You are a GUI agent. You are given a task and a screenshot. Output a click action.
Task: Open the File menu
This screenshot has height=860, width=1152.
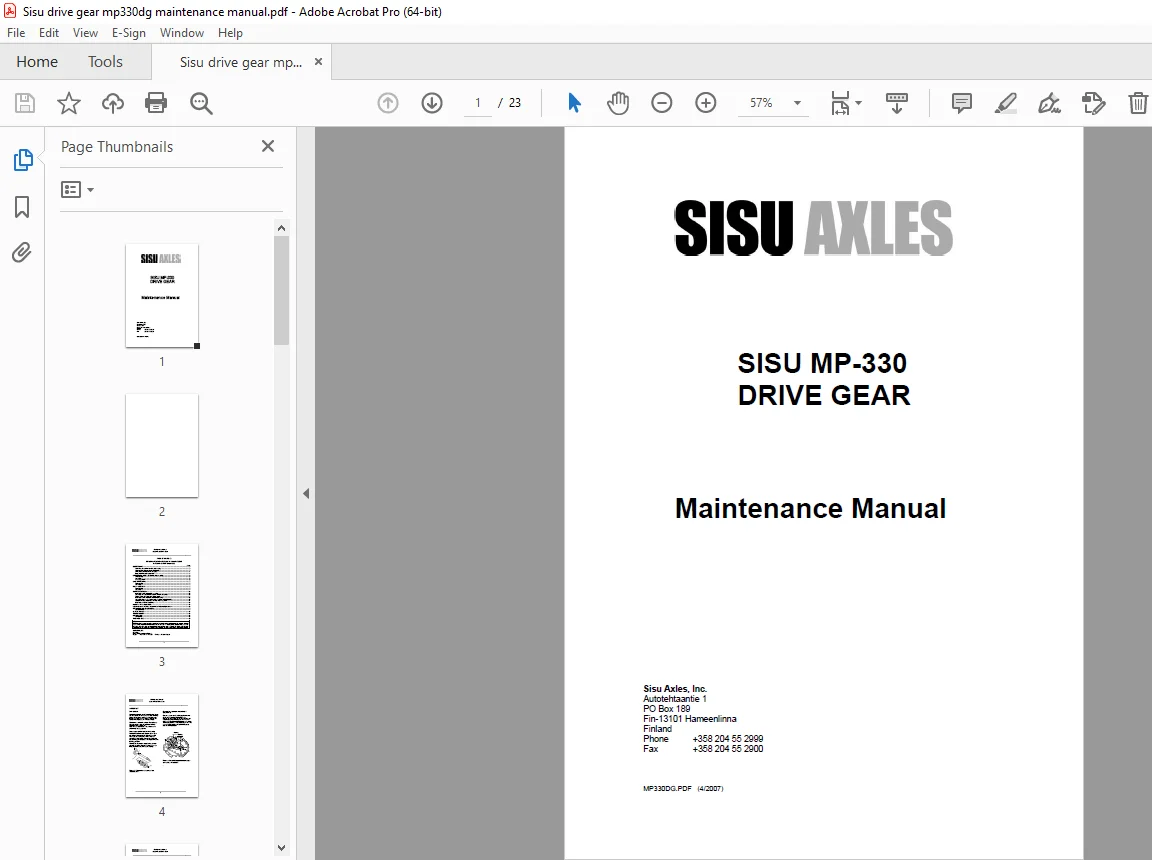click(16, 33)
